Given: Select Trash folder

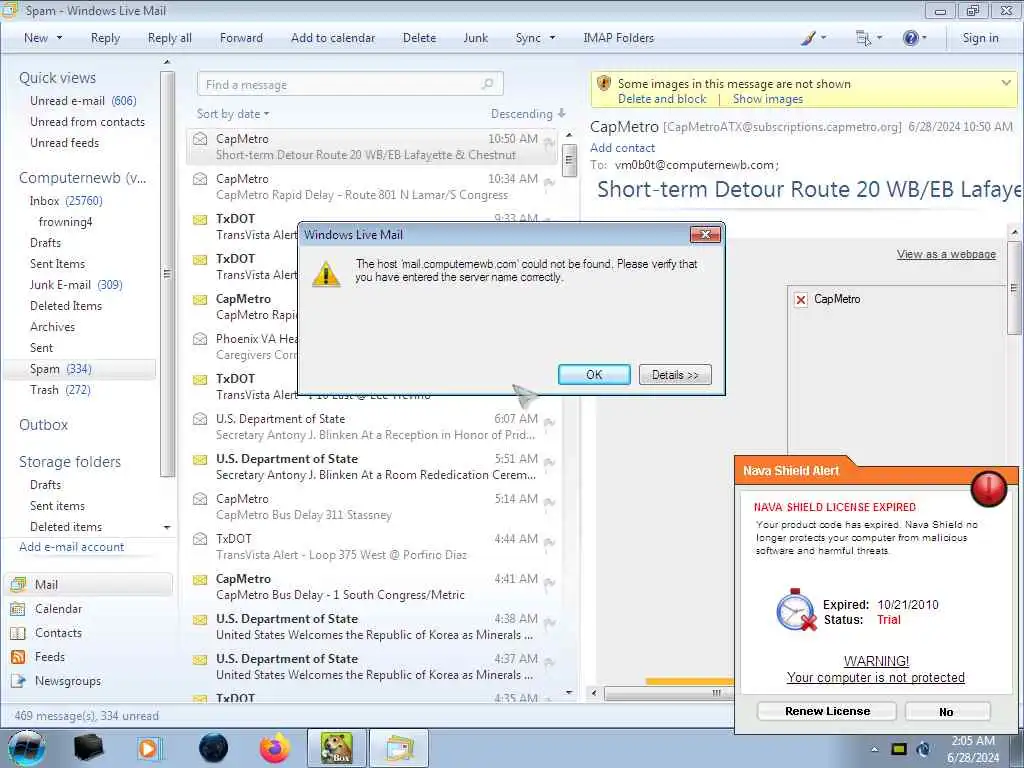Looking at the screenshot, I should (60, 390).
